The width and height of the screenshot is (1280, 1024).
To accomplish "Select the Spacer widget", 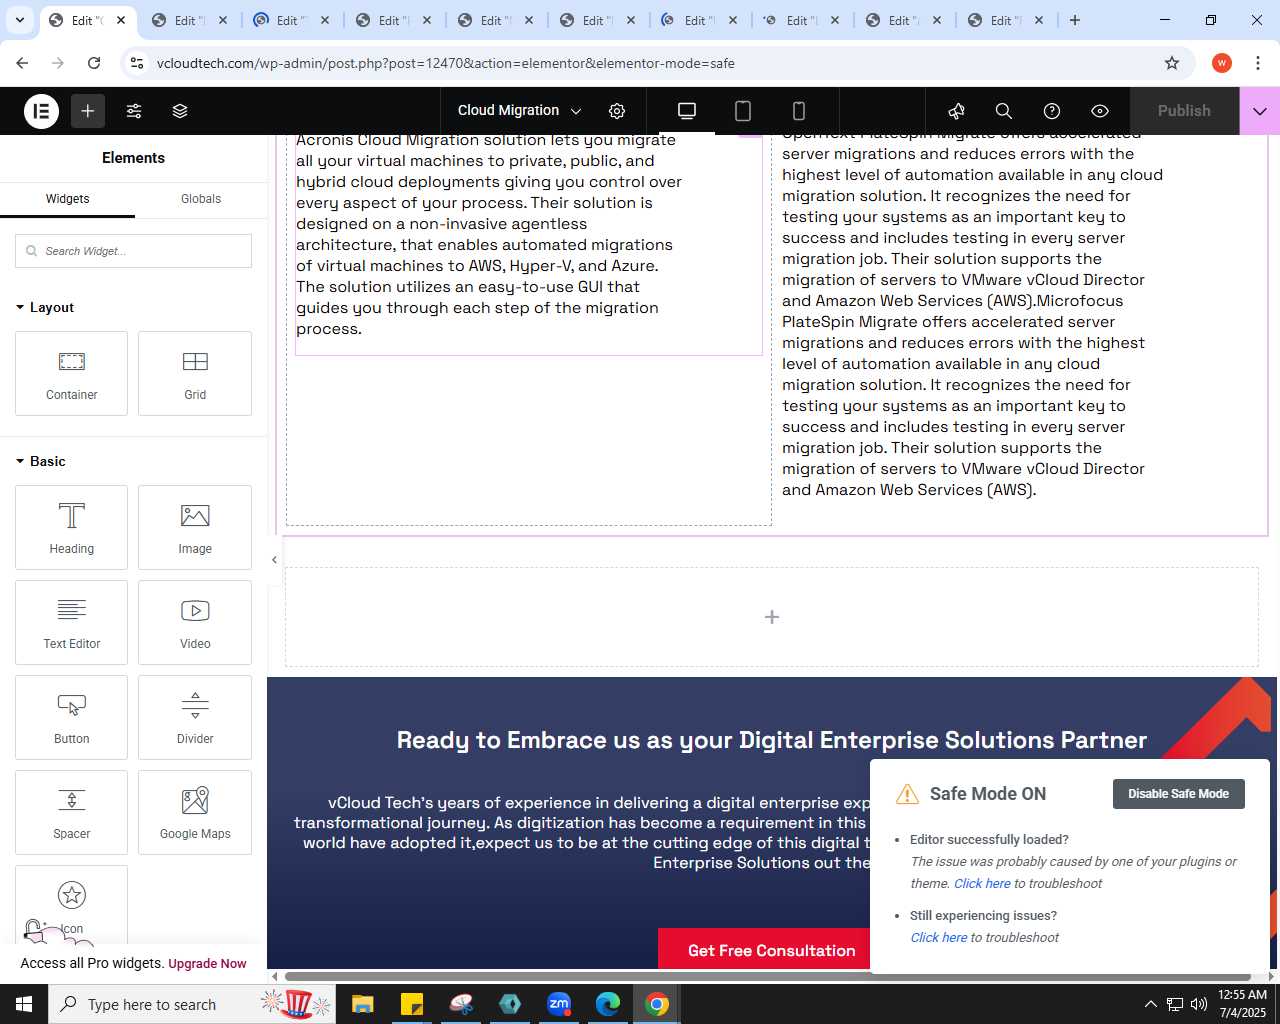I will 71,812.
